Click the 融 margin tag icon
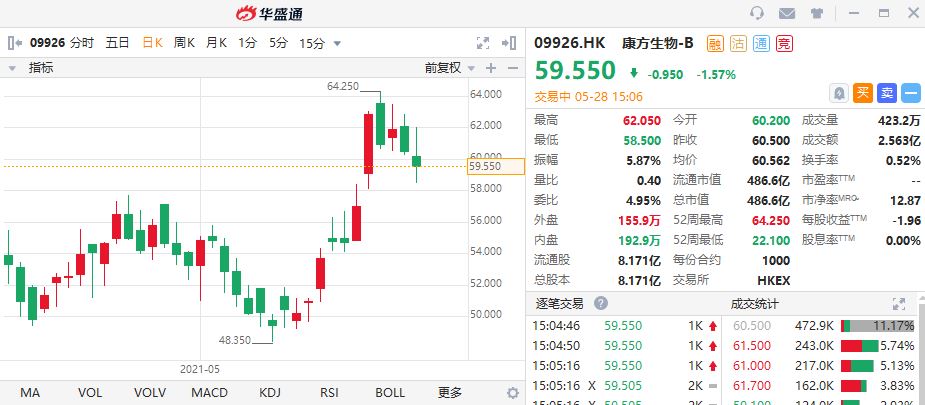 click(715, 43)
